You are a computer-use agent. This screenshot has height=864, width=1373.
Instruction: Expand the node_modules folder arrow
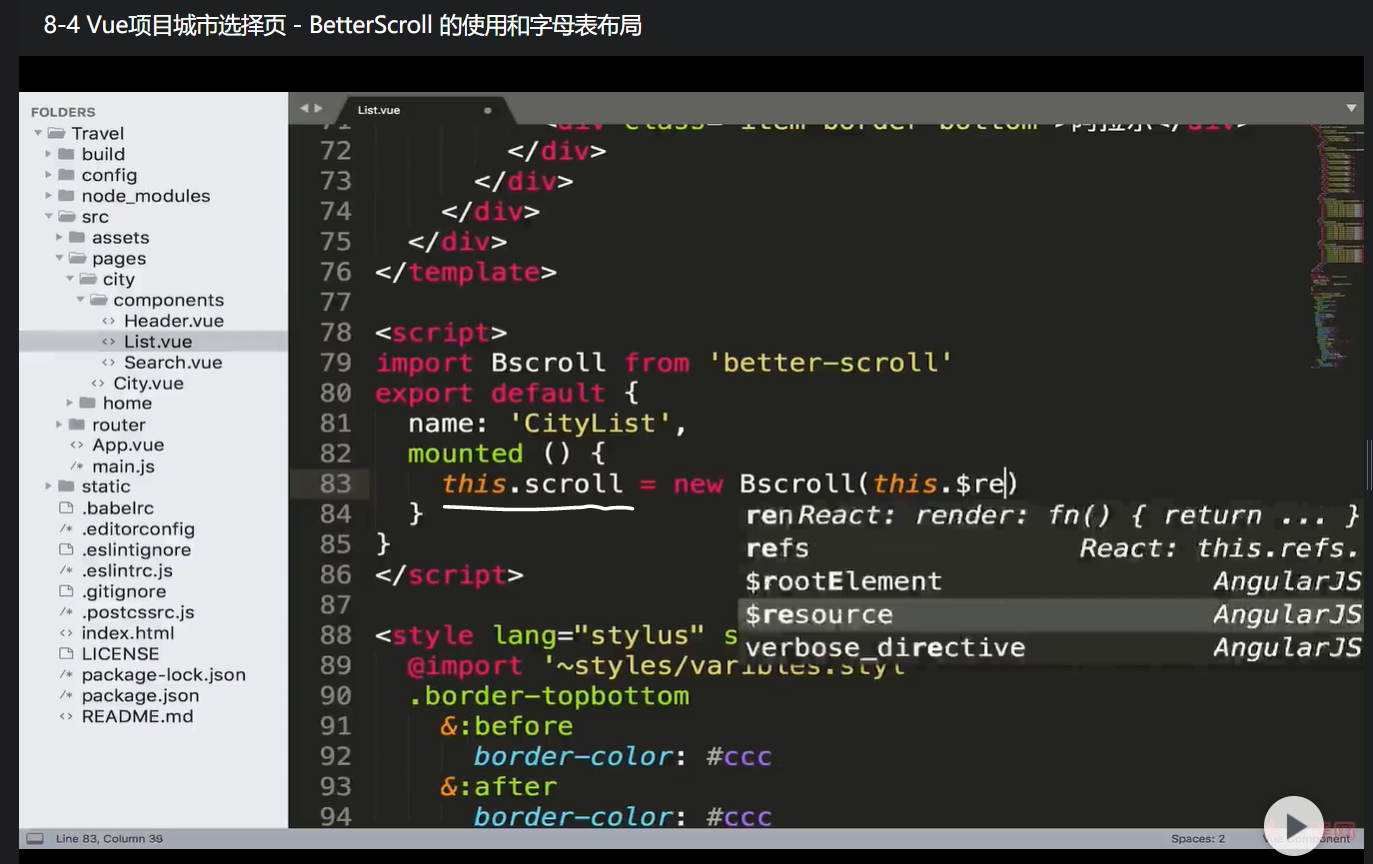tap(48, 196)
